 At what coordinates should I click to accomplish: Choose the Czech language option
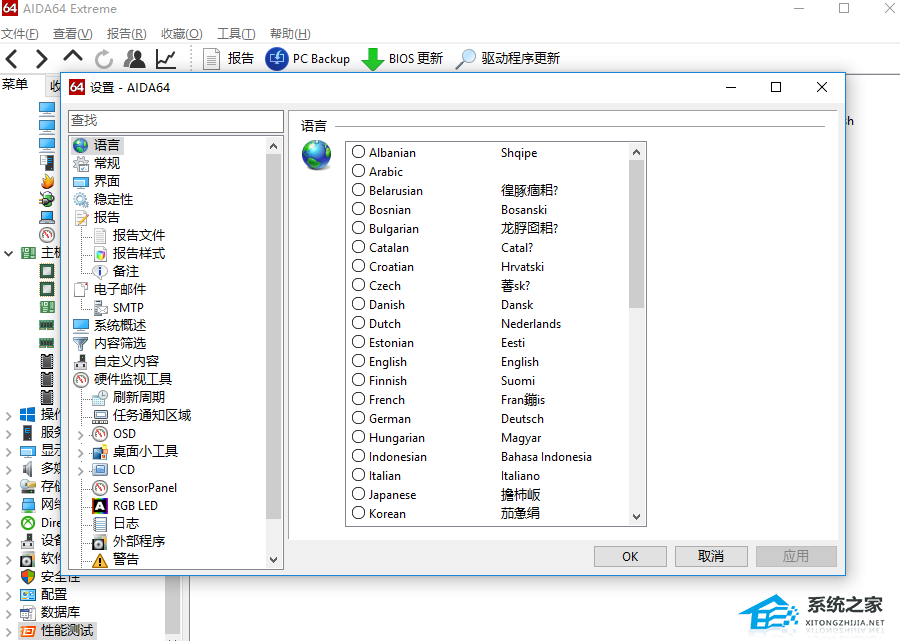point(359,285)
